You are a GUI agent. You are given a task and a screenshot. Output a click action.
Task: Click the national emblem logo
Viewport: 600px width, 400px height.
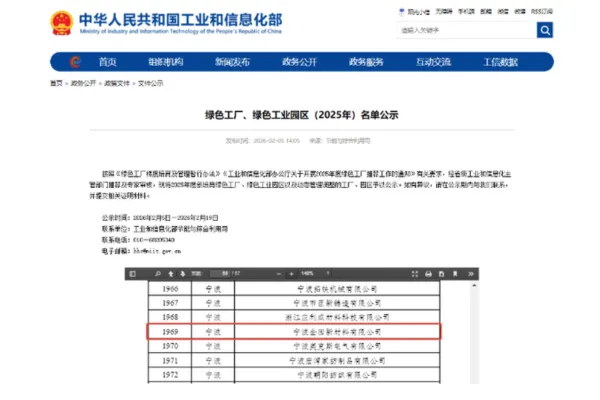tap(62, 23)
